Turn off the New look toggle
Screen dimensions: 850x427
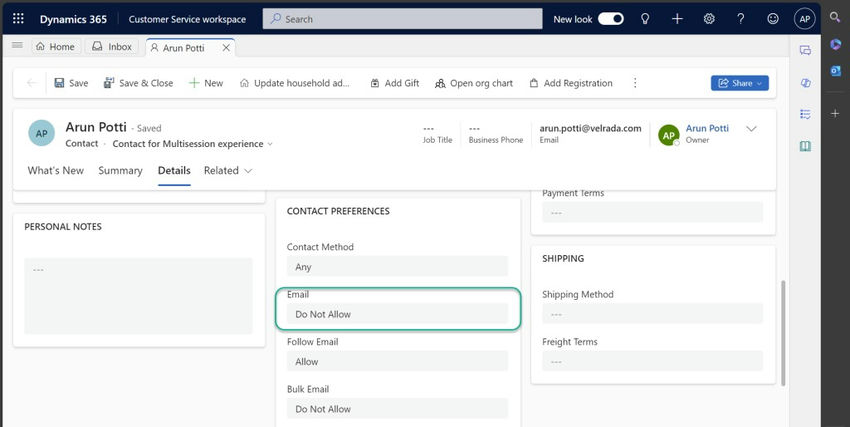click(x=611, y=19)
